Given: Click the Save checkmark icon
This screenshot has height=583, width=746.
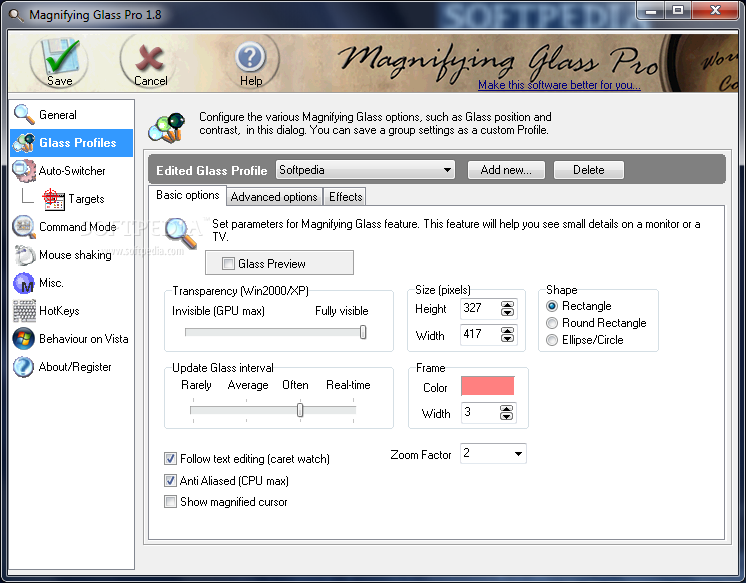Looking at the screenshot, I should (x=59, y=57).
